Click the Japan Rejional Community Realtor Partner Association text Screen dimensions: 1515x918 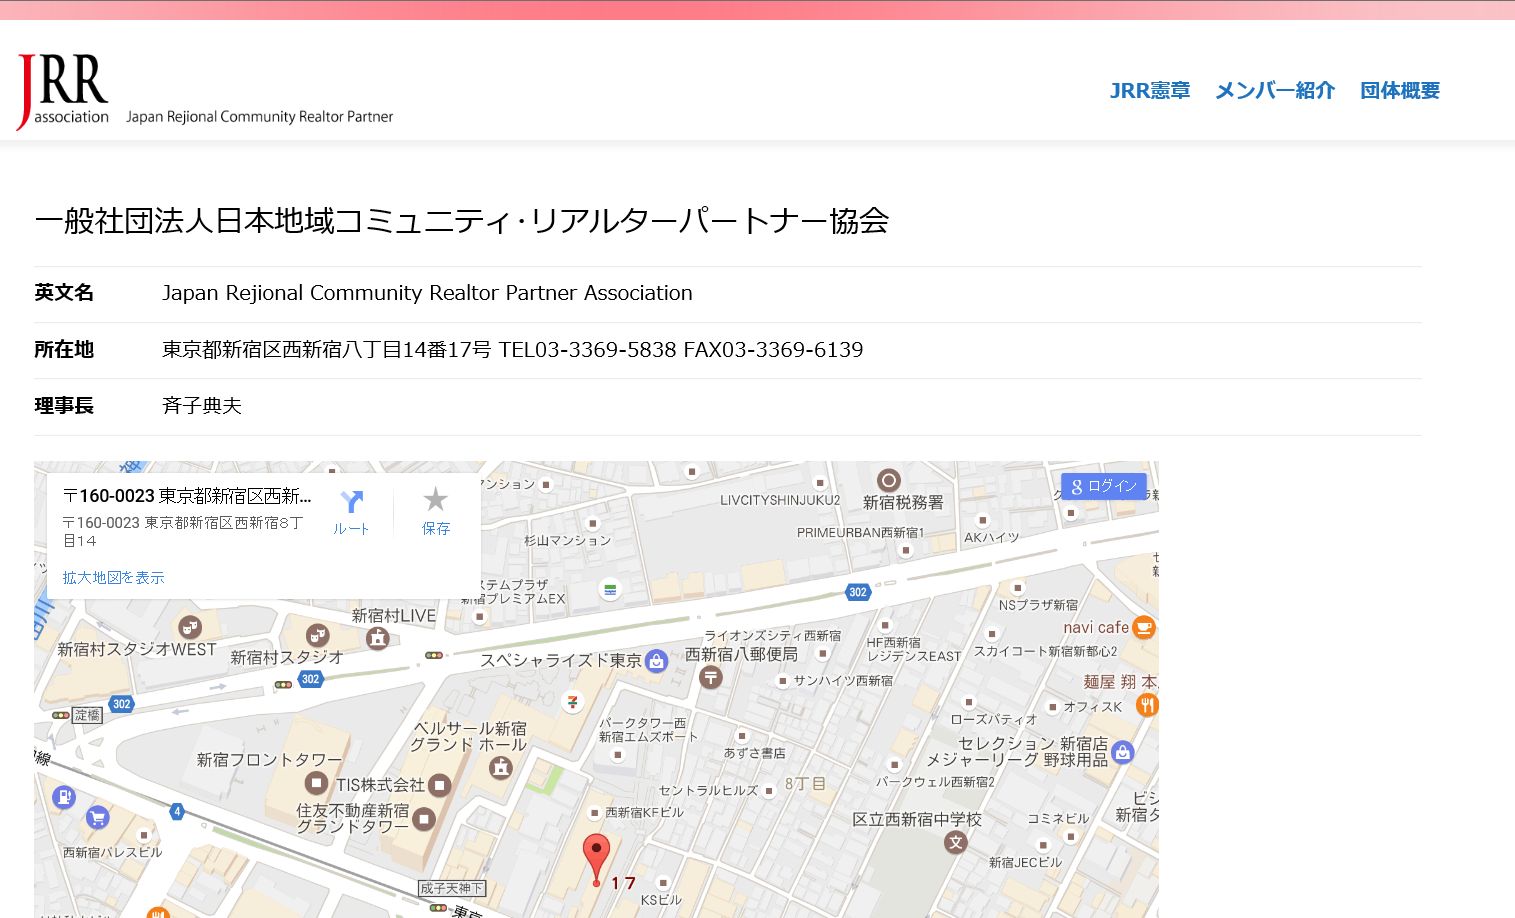[427, 293]
